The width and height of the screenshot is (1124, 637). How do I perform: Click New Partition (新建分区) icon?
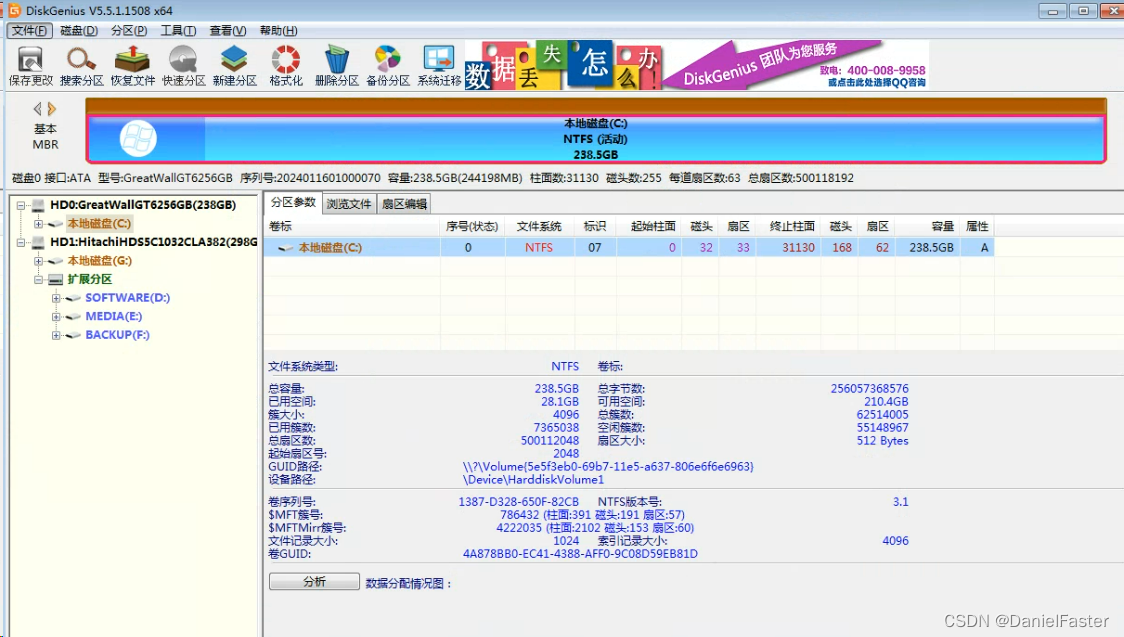pyautogui.click(x=234, y=66)
